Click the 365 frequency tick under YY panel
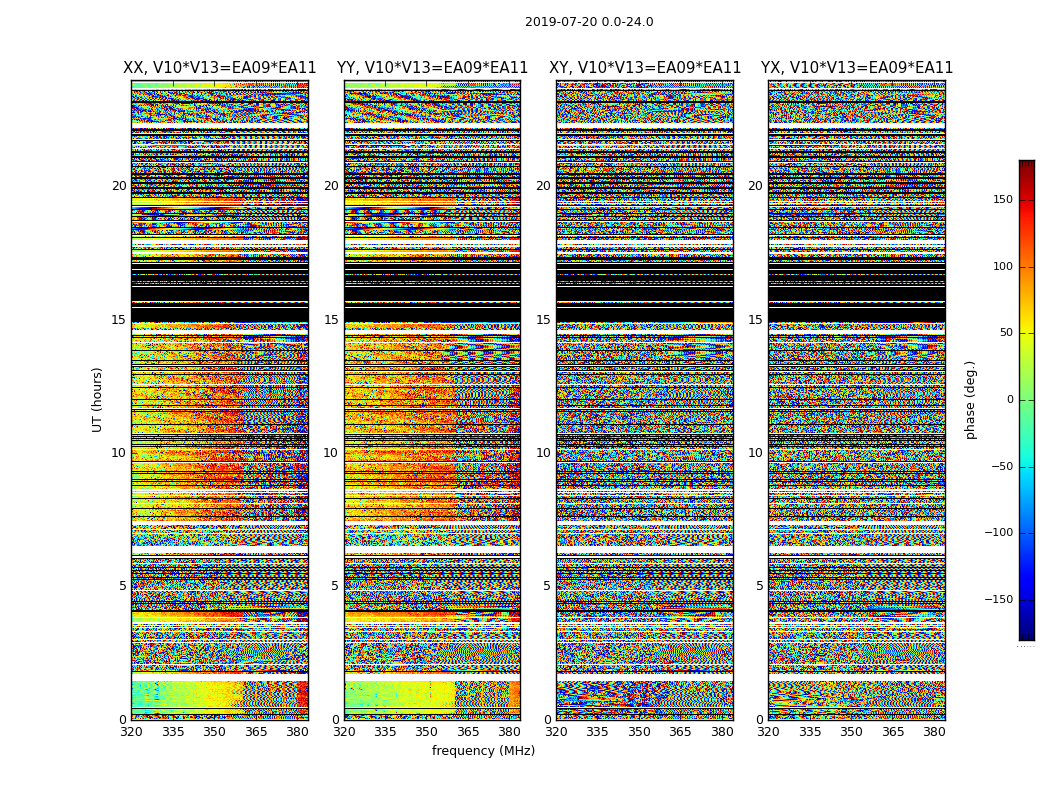The height and width of the screenshot is (800, 1050). pos(469,732)
